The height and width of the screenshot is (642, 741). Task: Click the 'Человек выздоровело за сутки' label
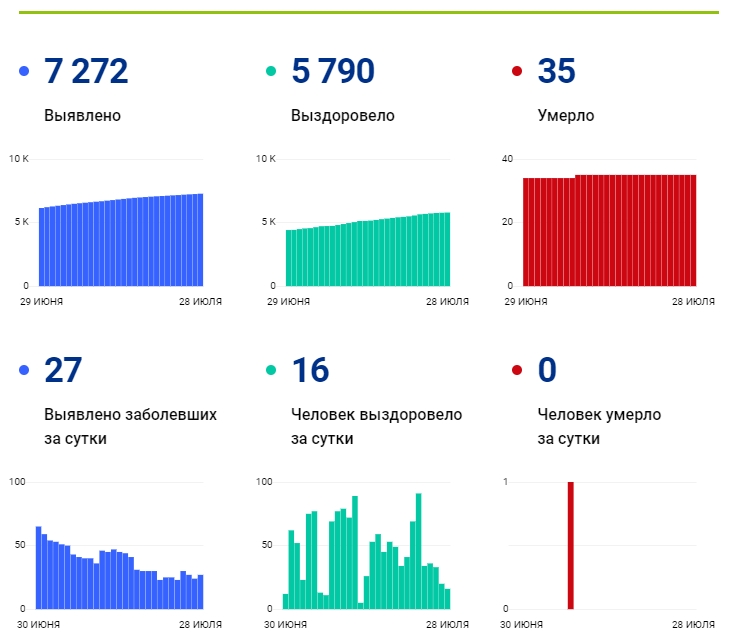377,427
